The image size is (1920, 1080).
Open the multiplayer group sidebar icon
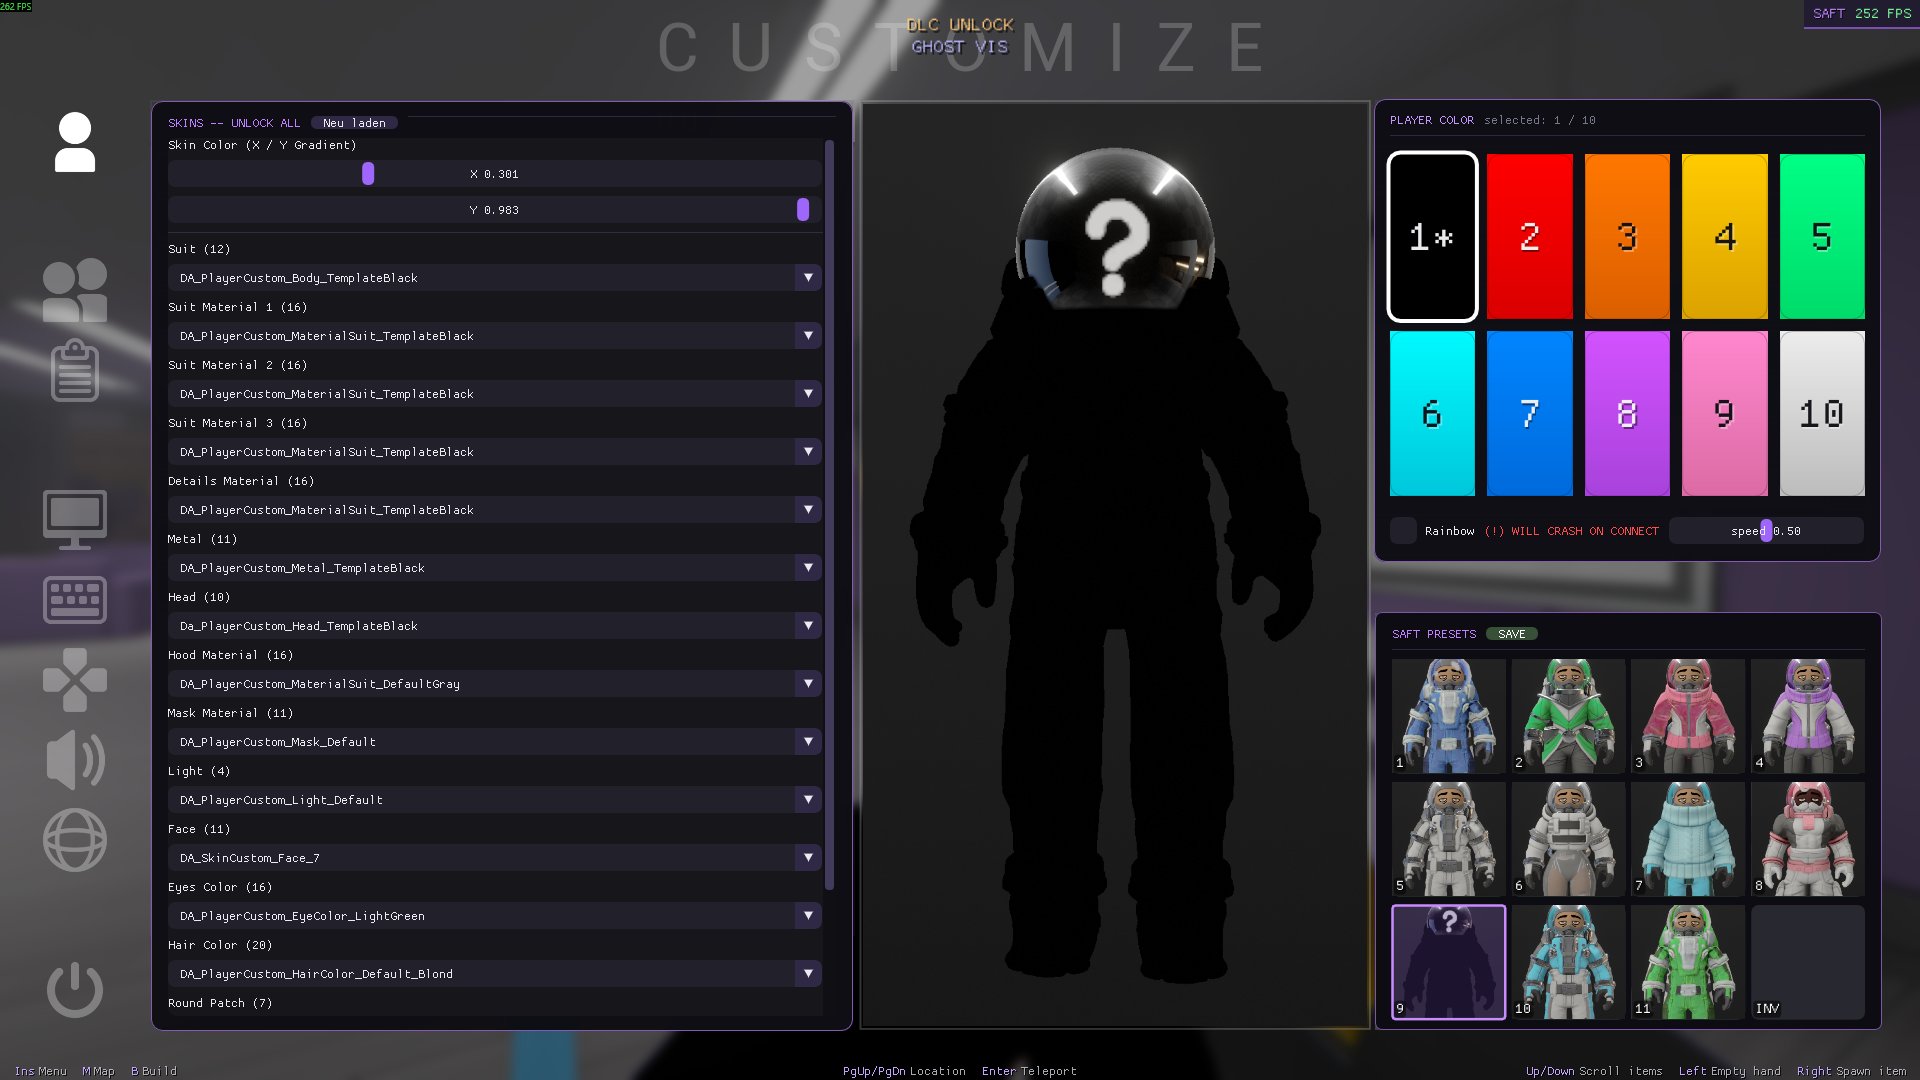75,290
